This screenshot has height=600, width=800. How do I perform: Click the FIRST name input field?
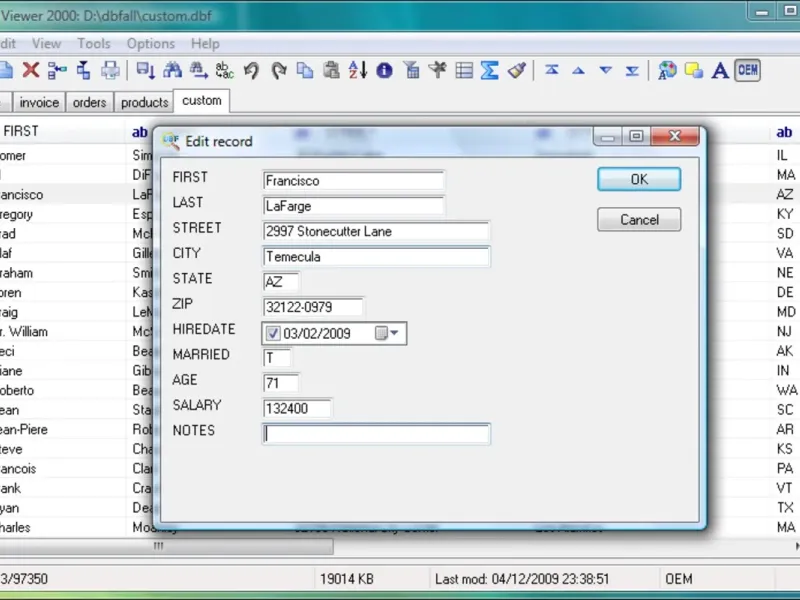click(353, 181)
